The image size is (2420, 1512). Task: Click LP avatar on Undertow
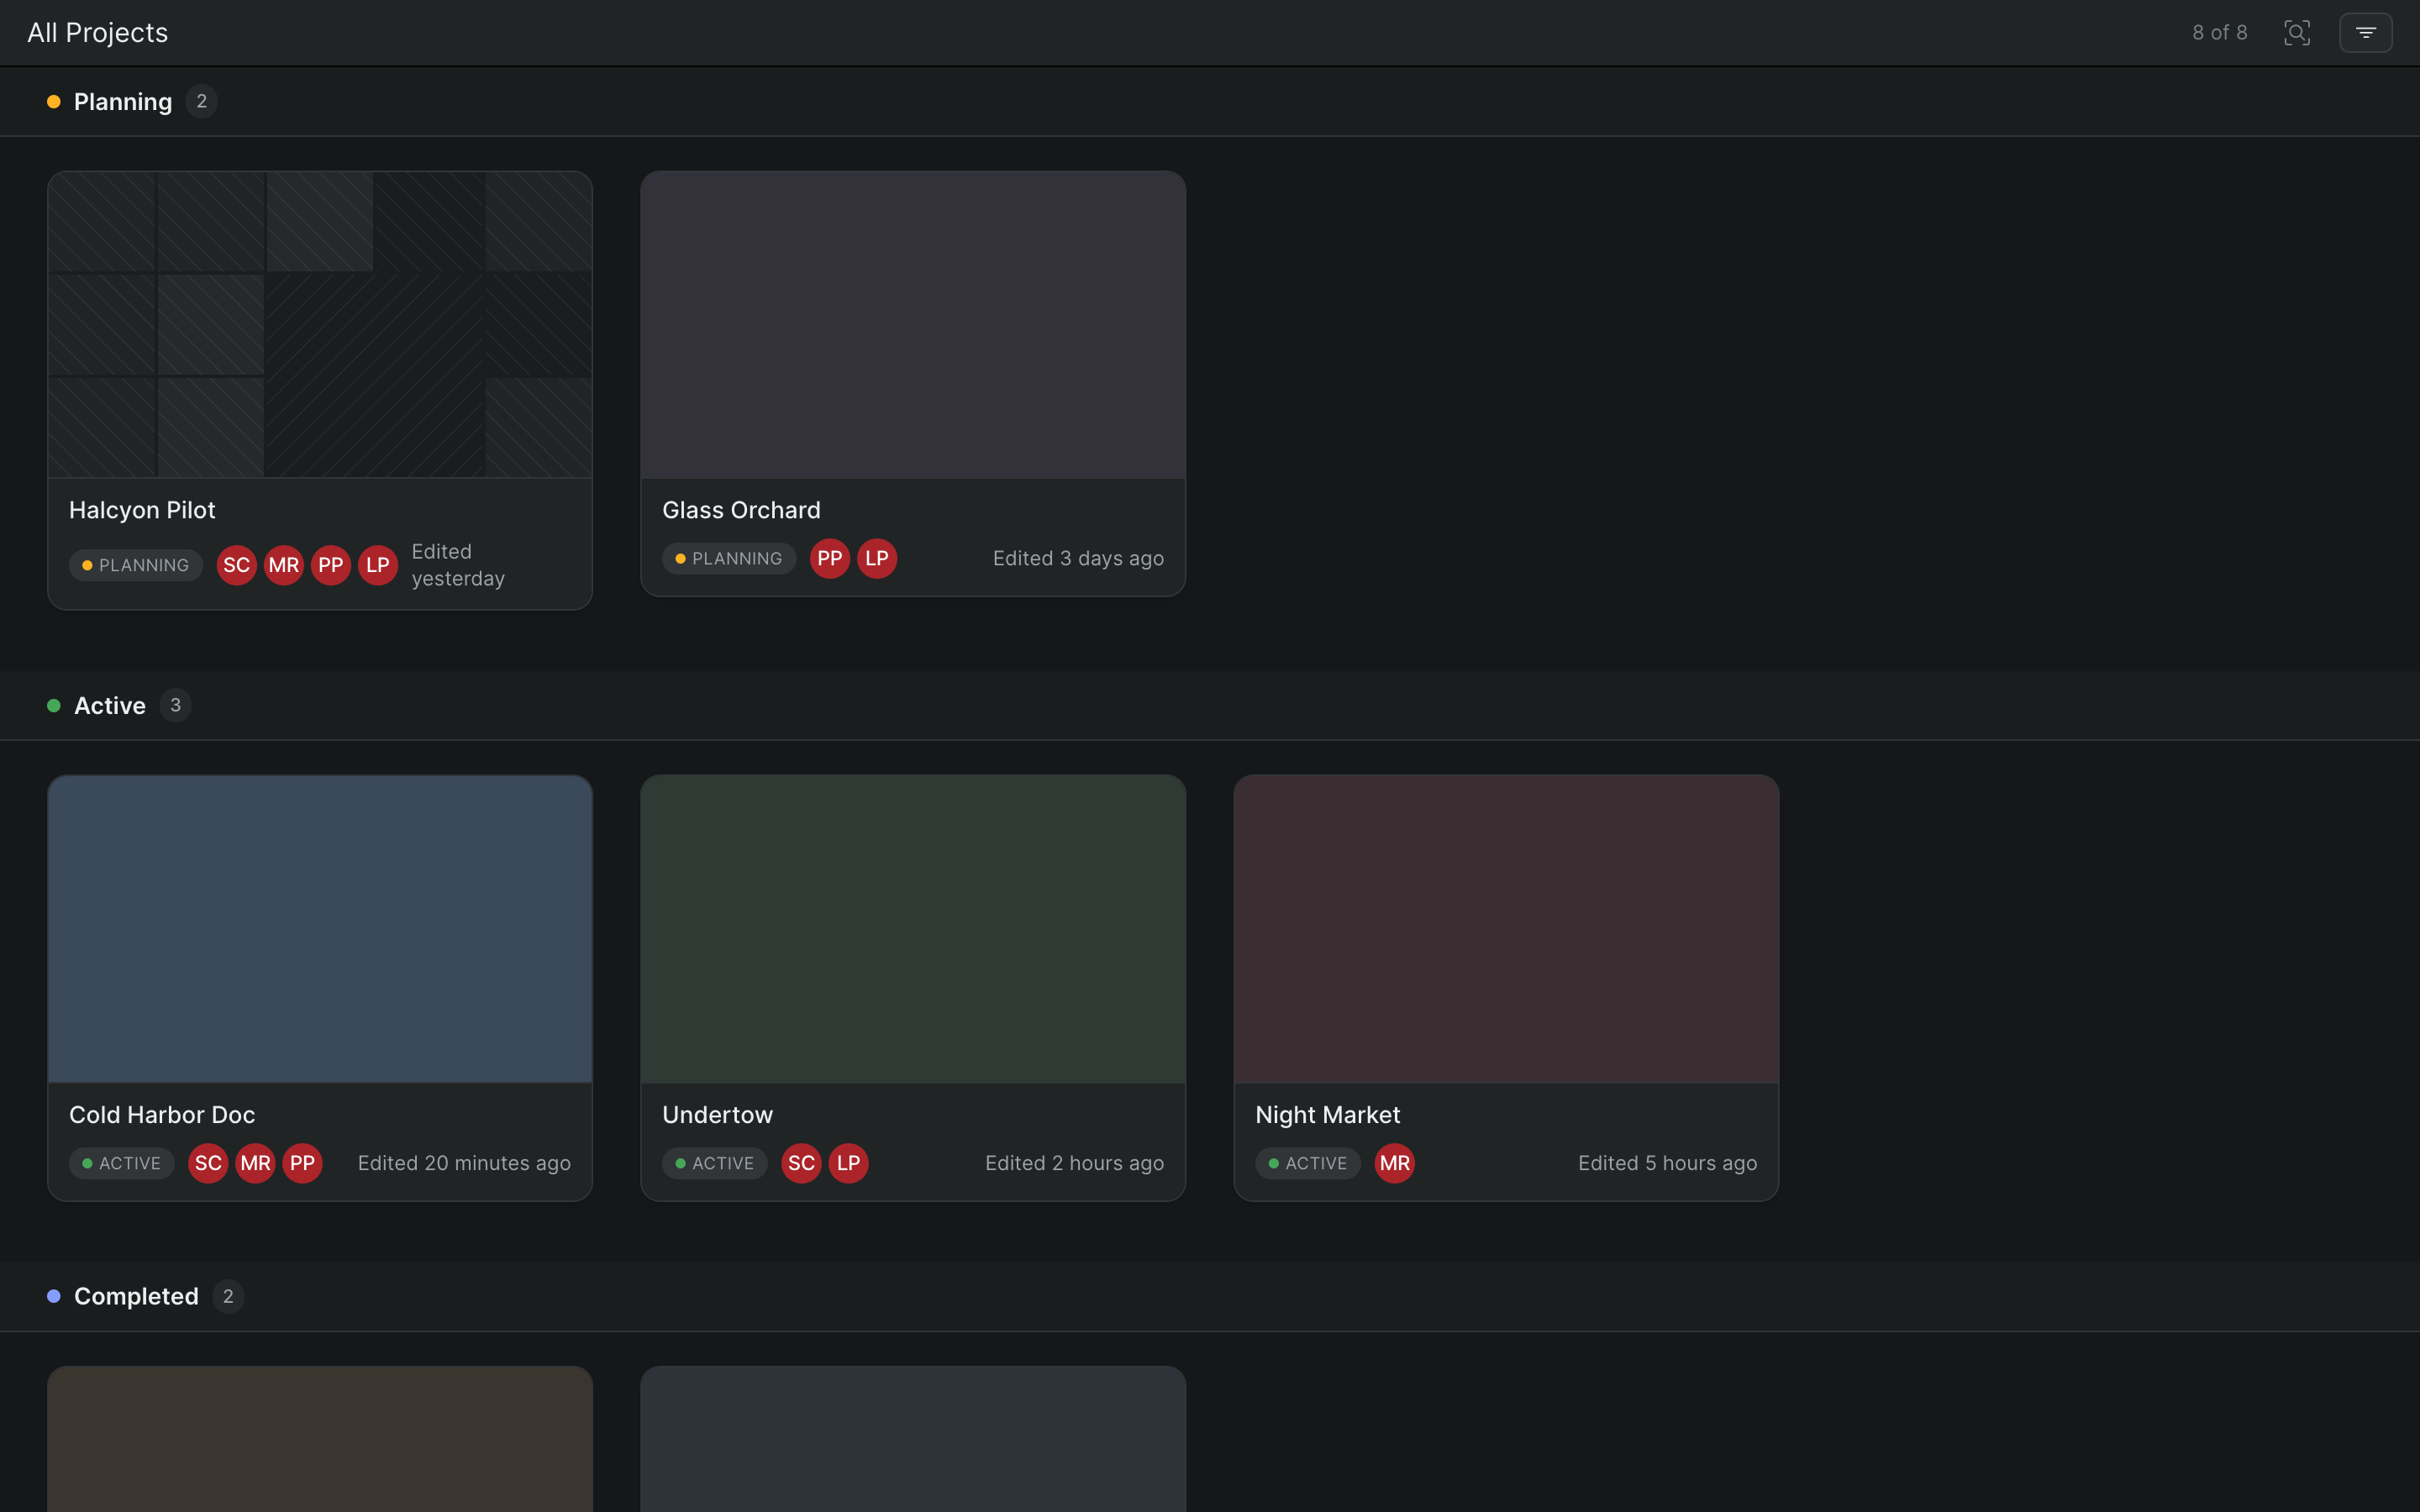point(848,1163)
